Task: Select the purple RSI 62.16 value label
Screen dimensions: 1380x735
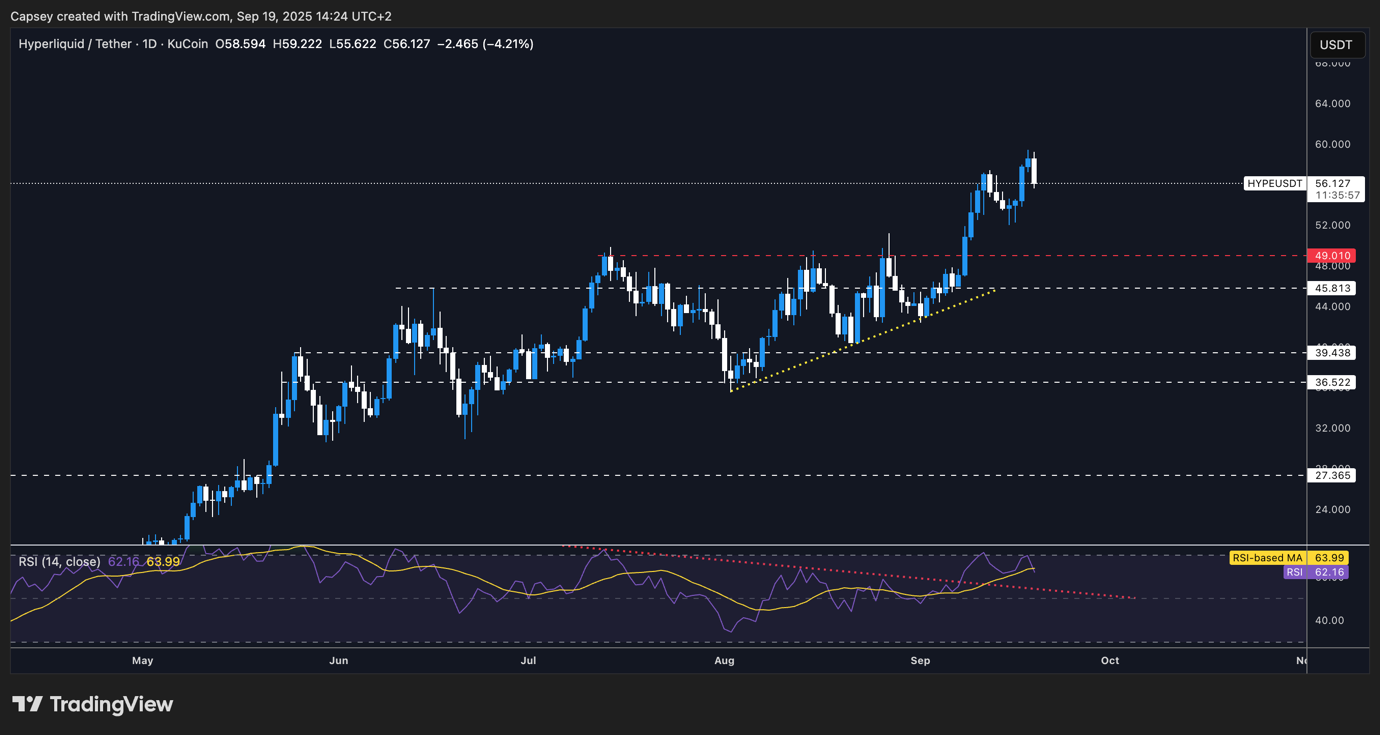Action: (x=1294, y=572)
